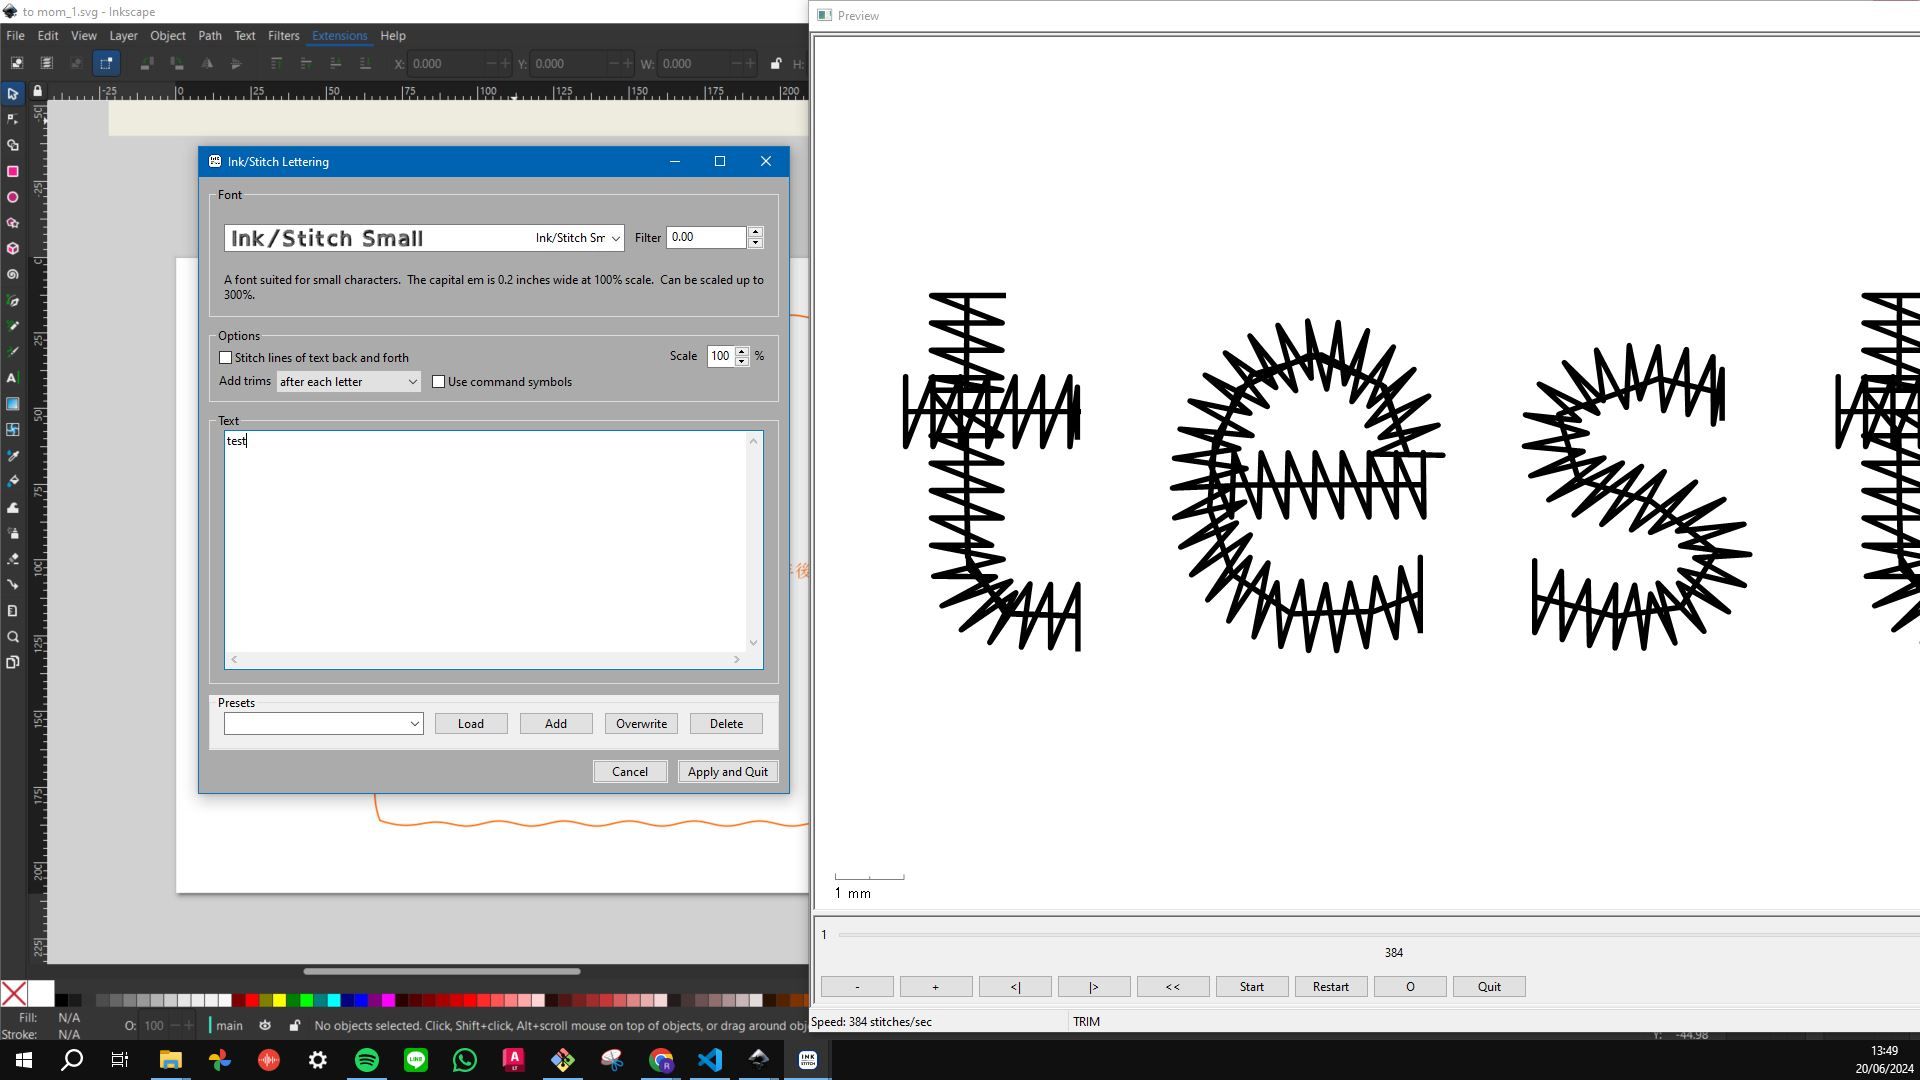Select the Eraser tool
The height and width of the screenshot is (1080, 1920).
[13, 559]
